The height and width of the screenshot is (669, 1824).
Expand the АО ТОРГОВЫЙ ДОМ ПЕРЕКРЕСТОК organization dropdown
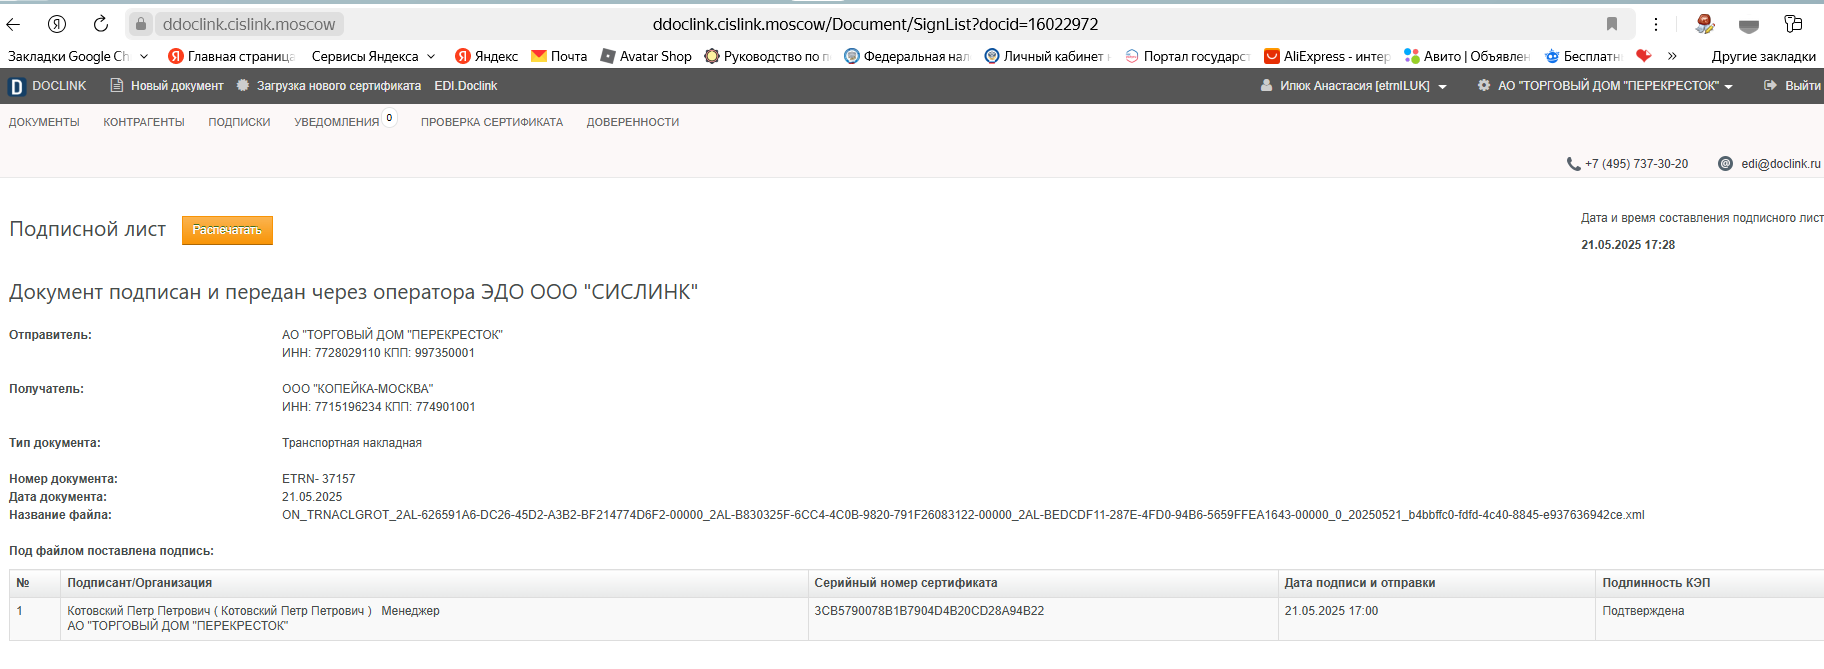[1728, 87]
